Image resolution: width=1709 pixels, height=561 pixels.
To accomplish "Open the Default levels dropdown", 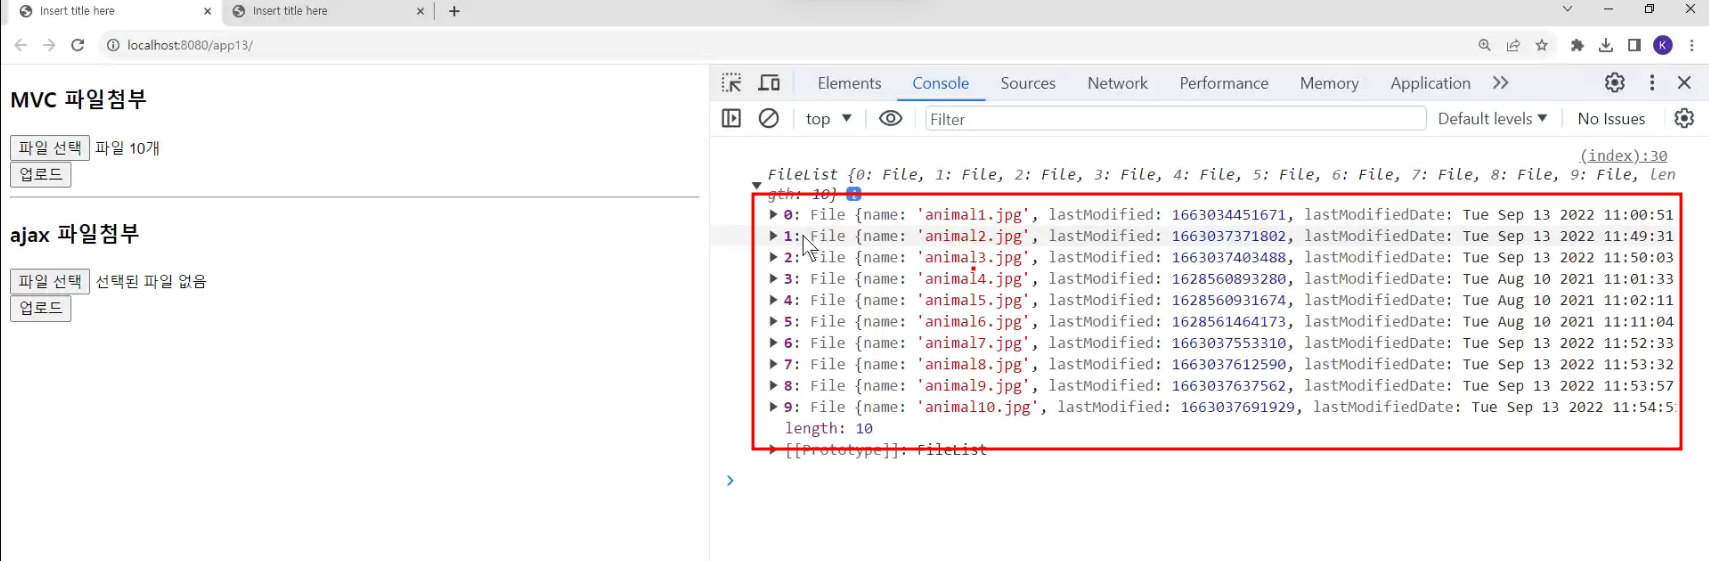I will [1492, 118].
